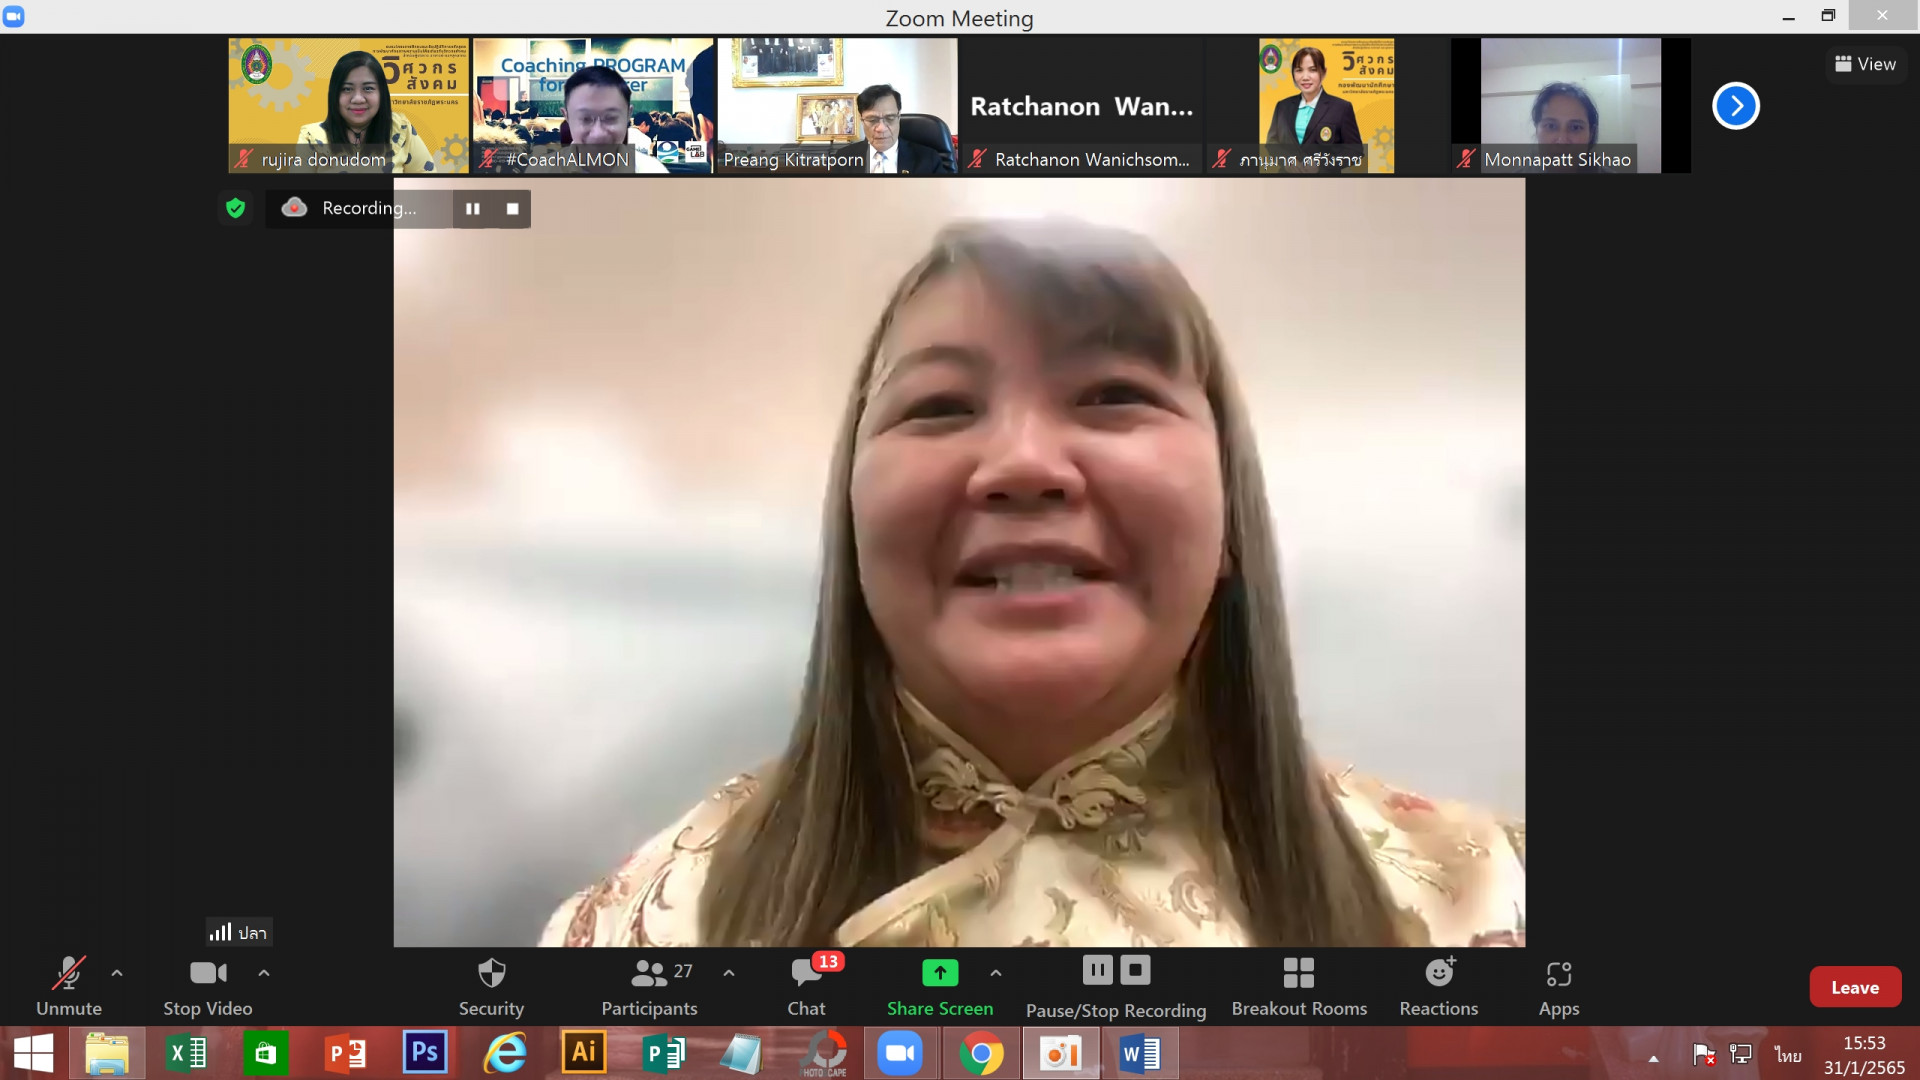
Task: Open the orange app icon beside Chrome
Action: coord(1060,1054)
